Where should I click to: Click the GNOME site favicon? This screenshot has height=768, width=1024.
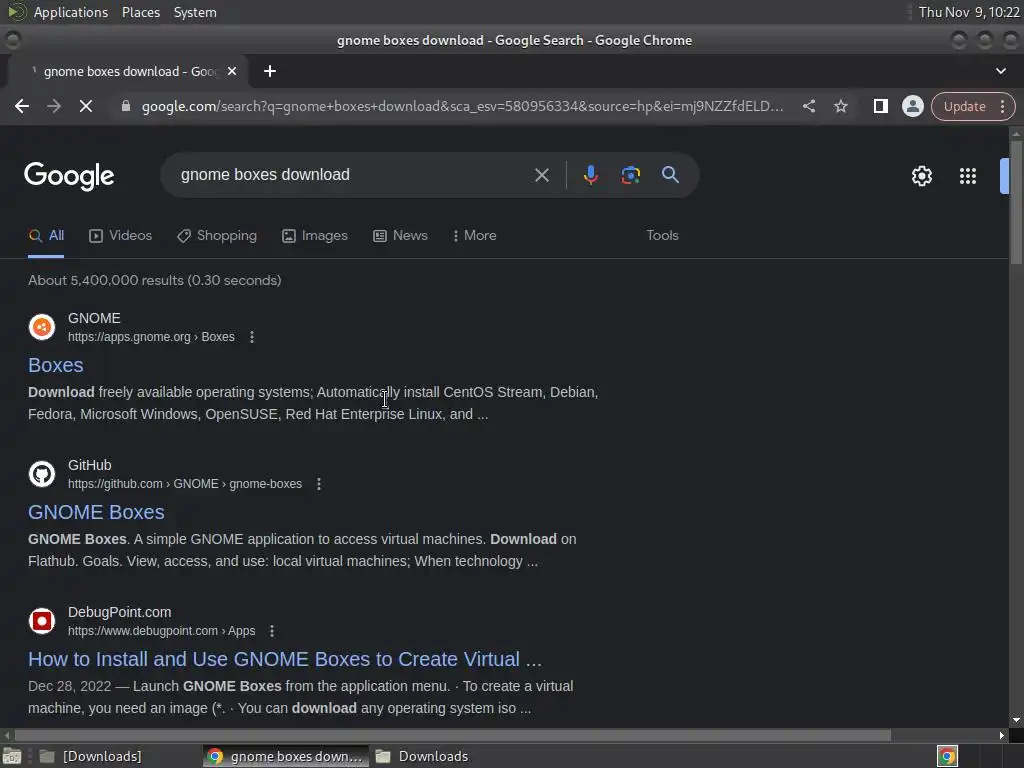click(x=42, y=327)
